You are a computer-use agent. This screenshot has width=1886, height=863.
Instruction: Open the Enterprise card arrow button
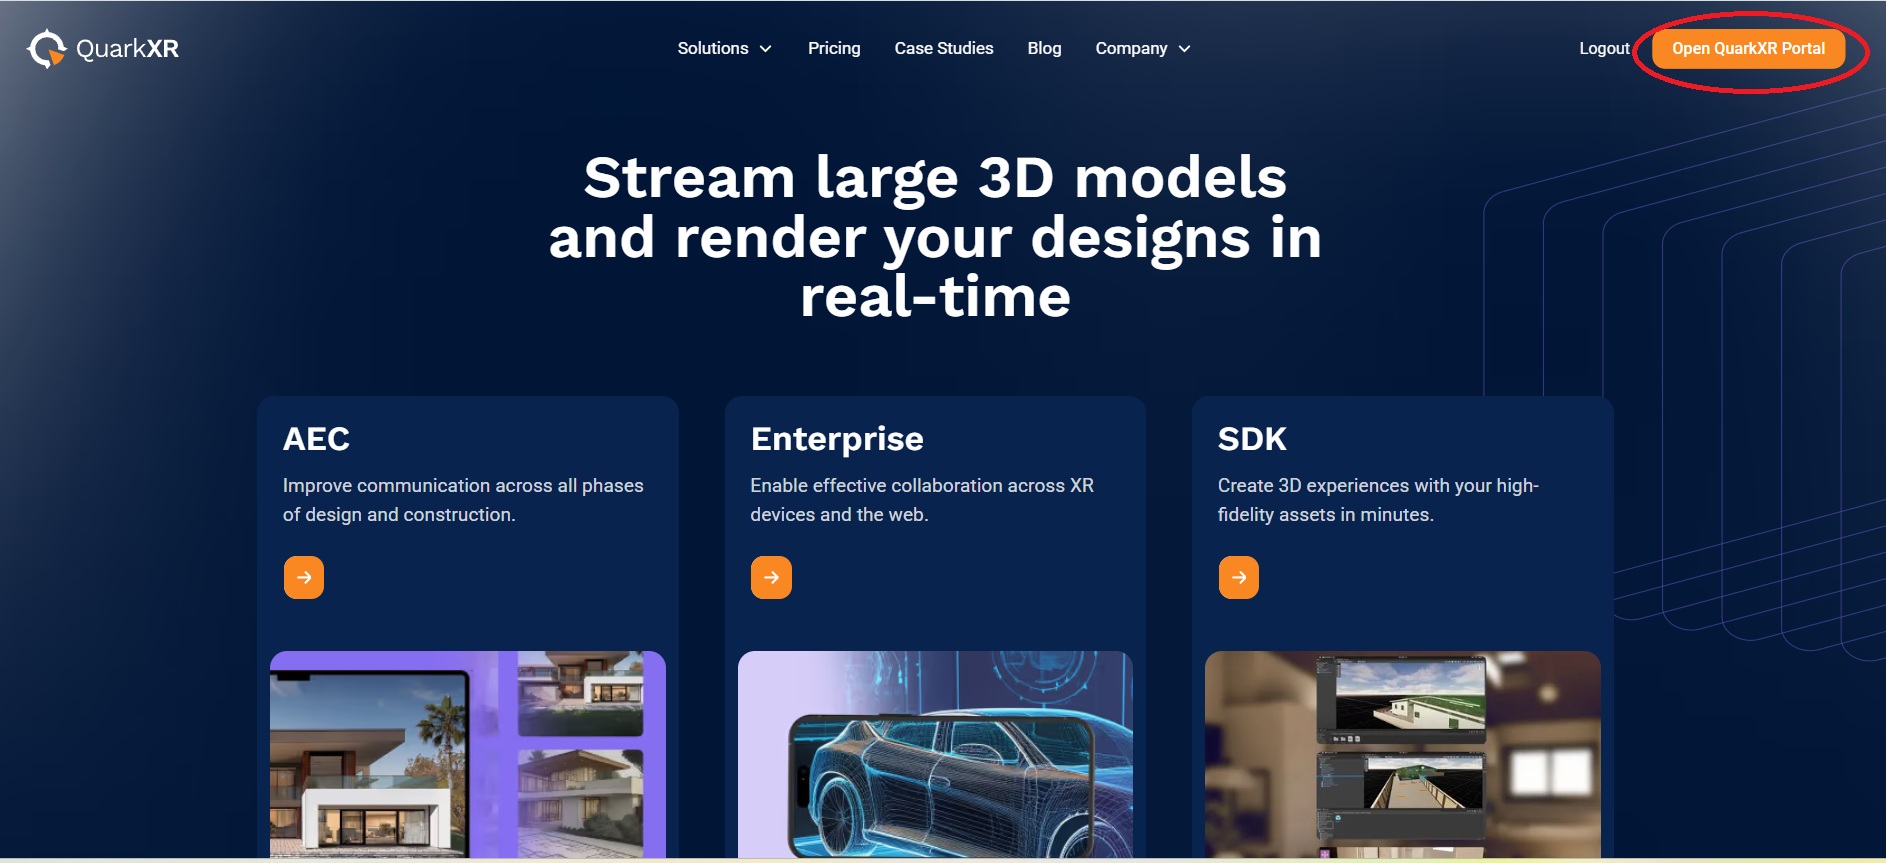[x=771, y=577]
